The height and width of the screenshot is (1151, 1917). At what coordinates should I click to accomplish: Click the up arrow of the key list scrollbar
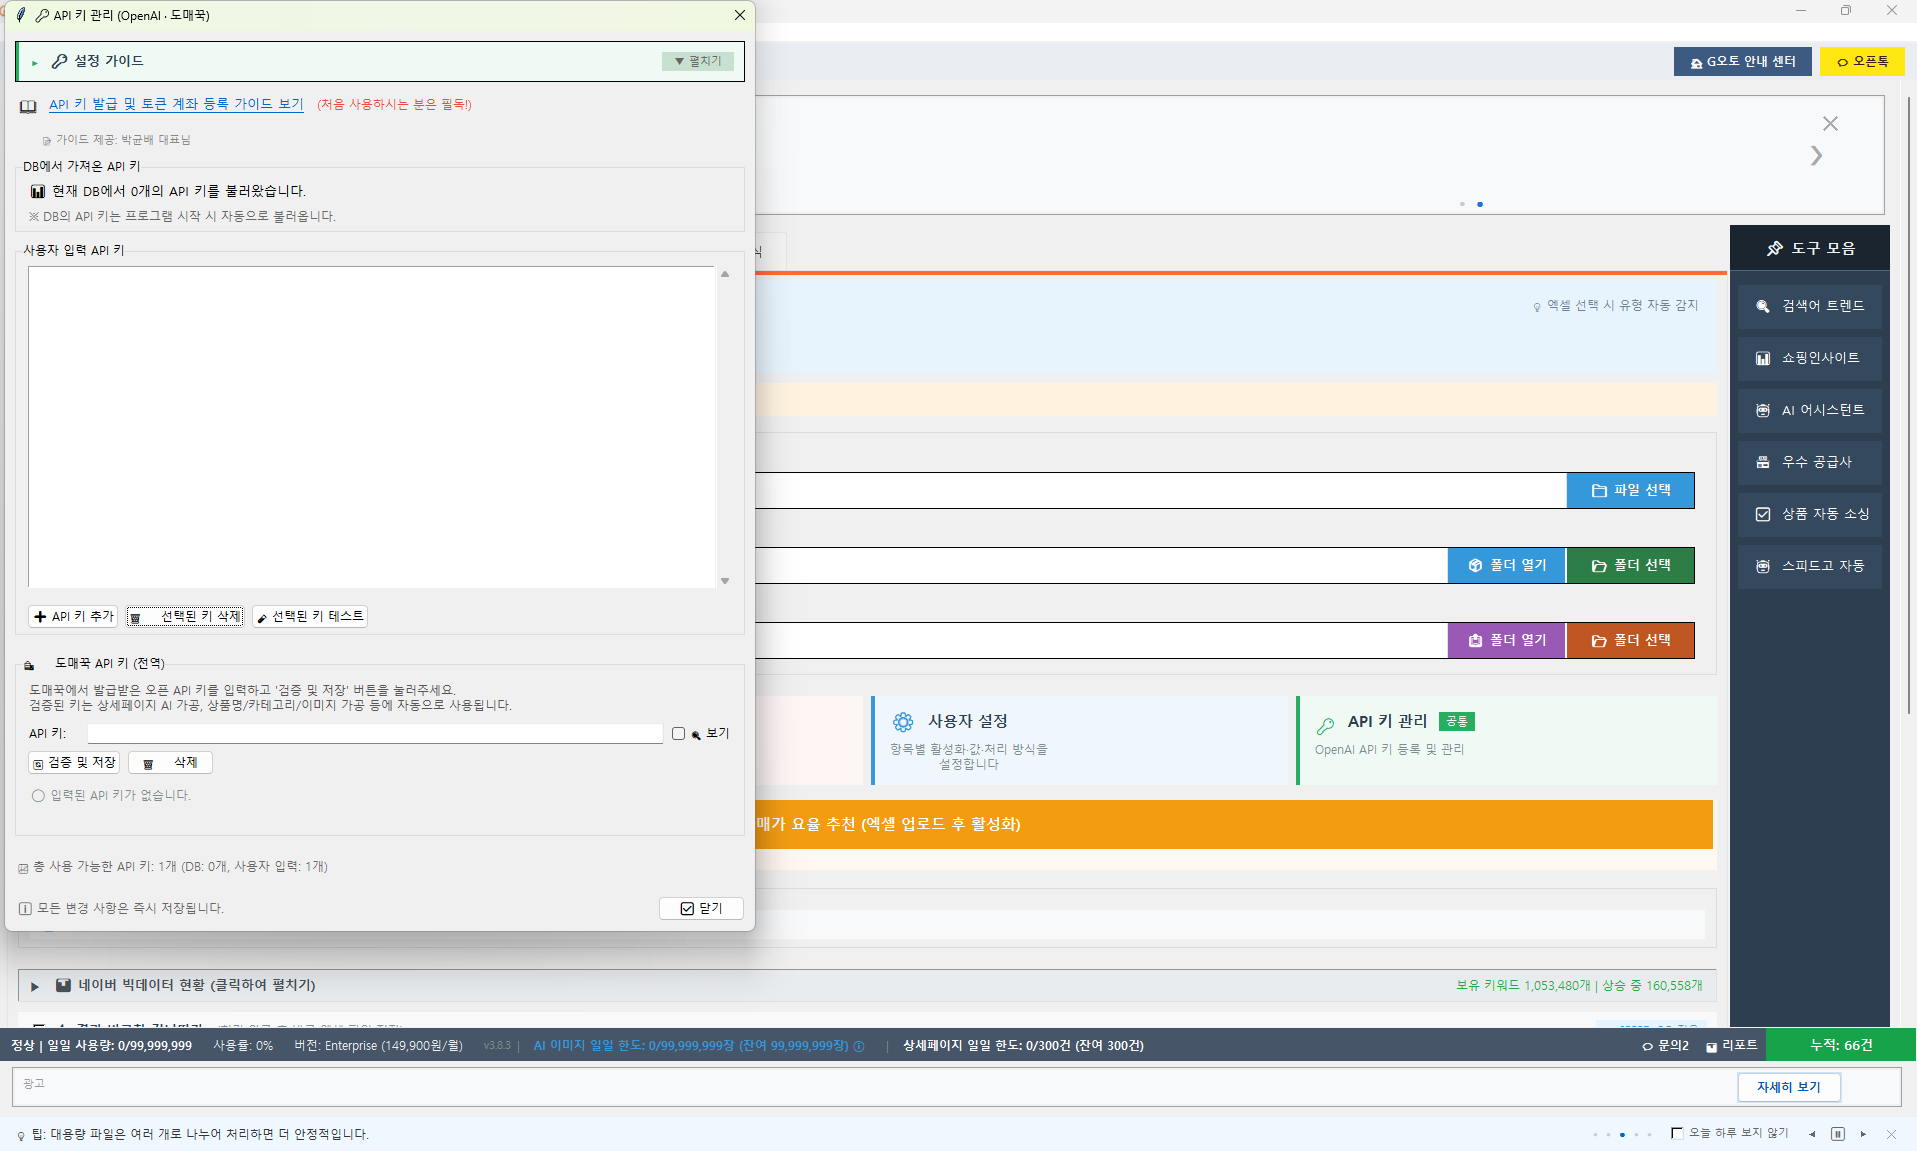[725, 274]
